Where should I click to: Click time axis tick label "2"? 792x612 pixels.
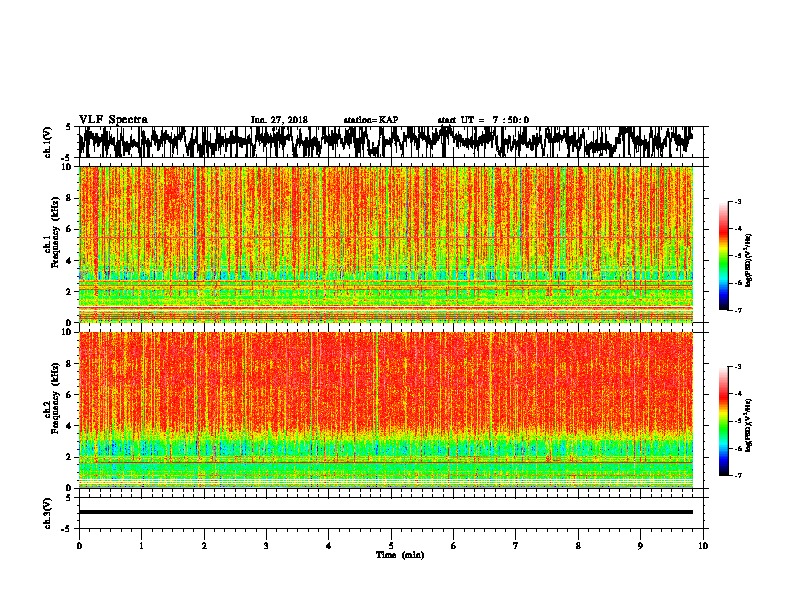click(x=204, y=546)
